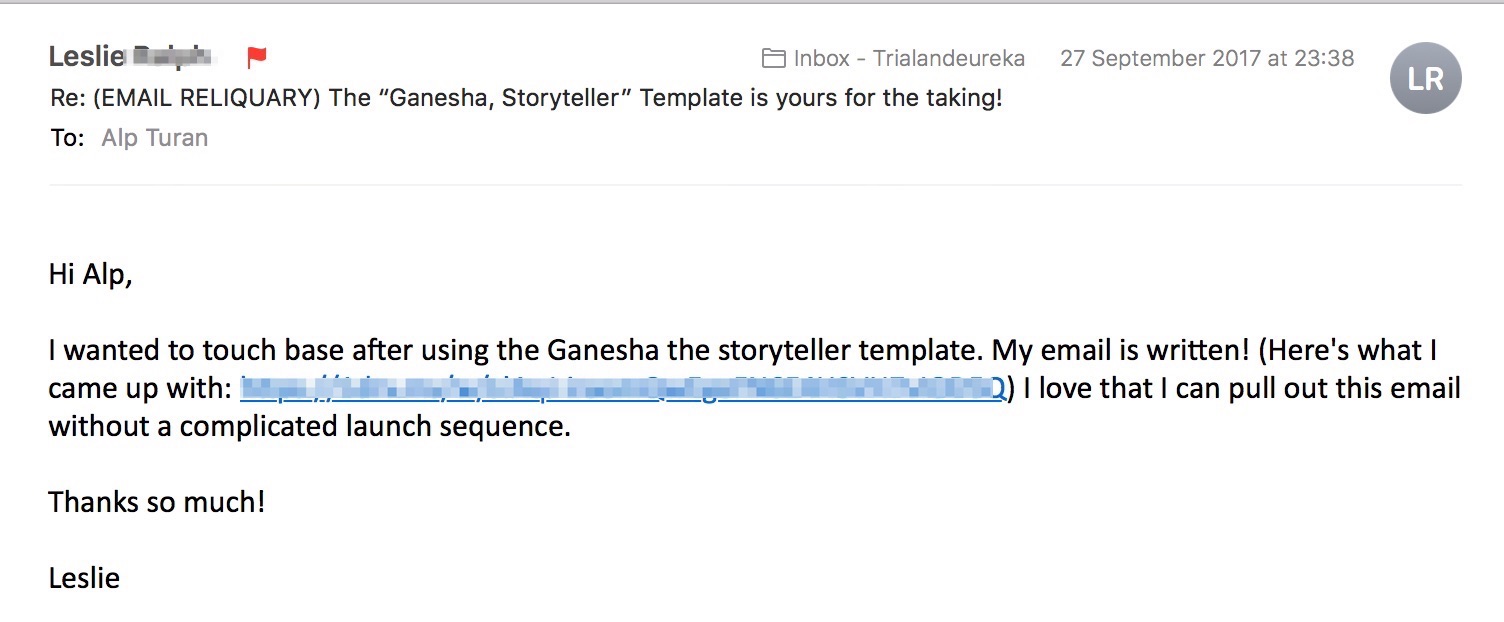
Task: Click the LR sender avatar circle
Action: pos(1425,78)
